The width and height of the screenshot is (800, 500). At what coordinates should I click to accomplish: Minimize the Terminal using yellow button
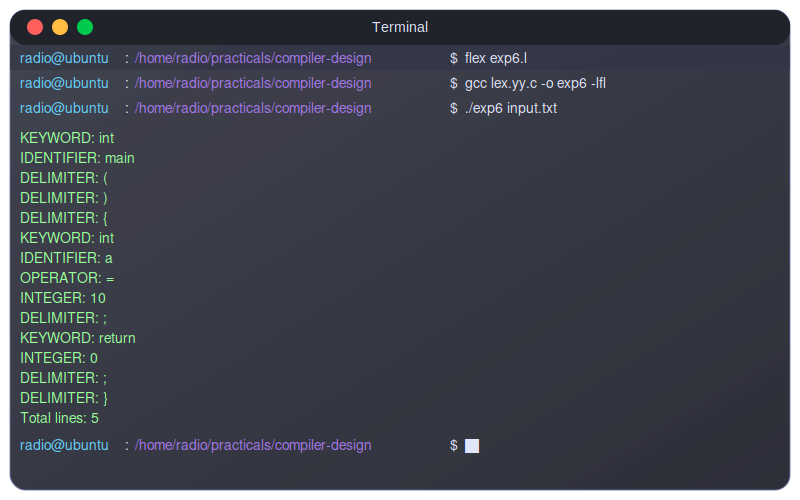point(60,27)
